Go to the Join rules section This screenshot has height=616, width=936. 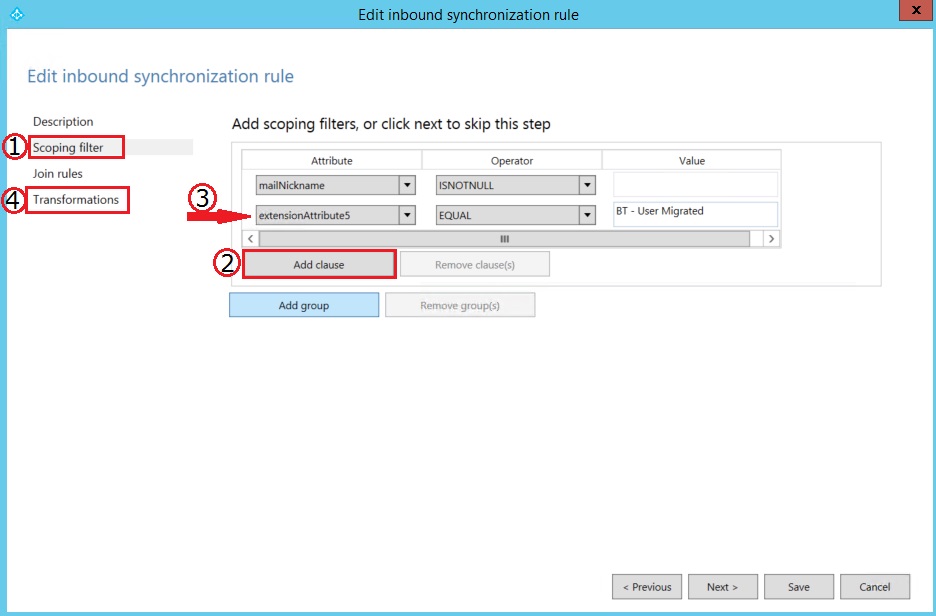click(57, 174)
